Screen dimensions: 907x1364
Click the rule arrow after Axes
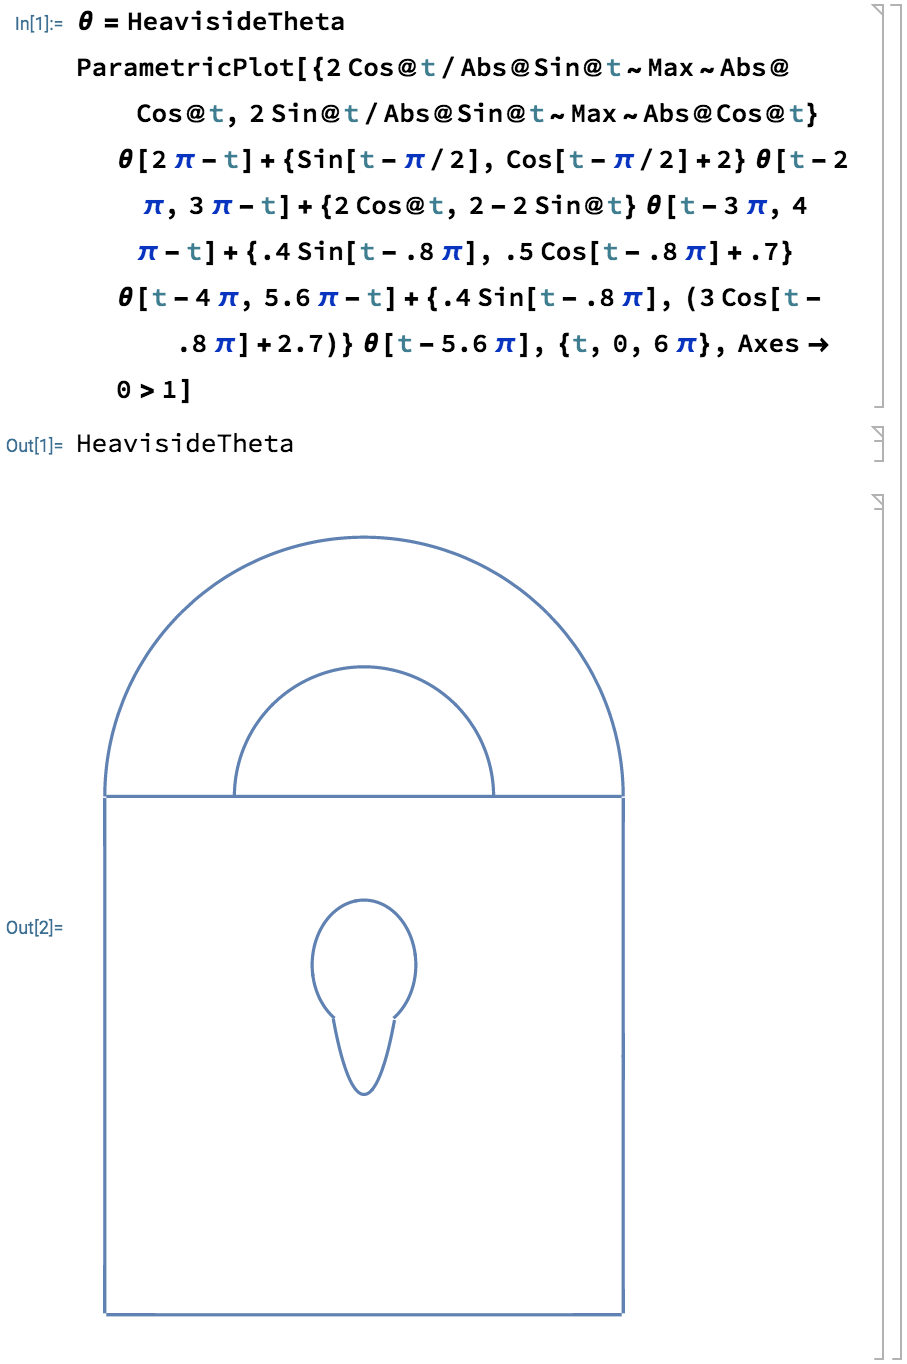tap(818, 345)
